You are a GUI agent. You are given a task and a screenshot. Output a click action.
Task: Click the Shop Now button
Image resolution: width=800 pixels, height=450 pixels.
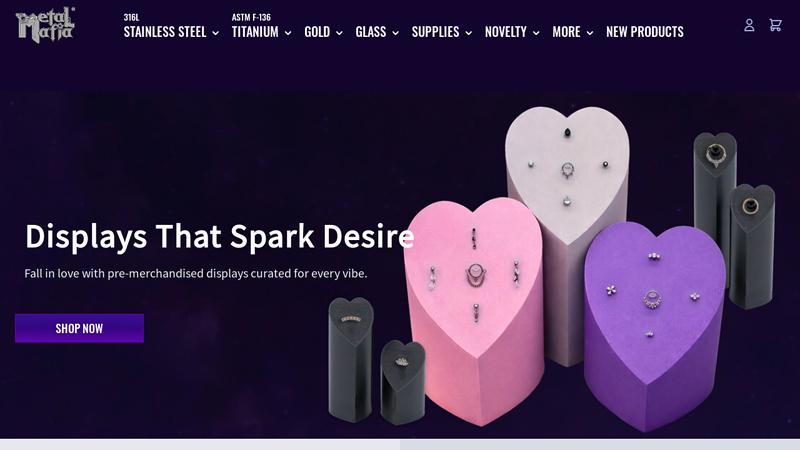tap(79, 328)
